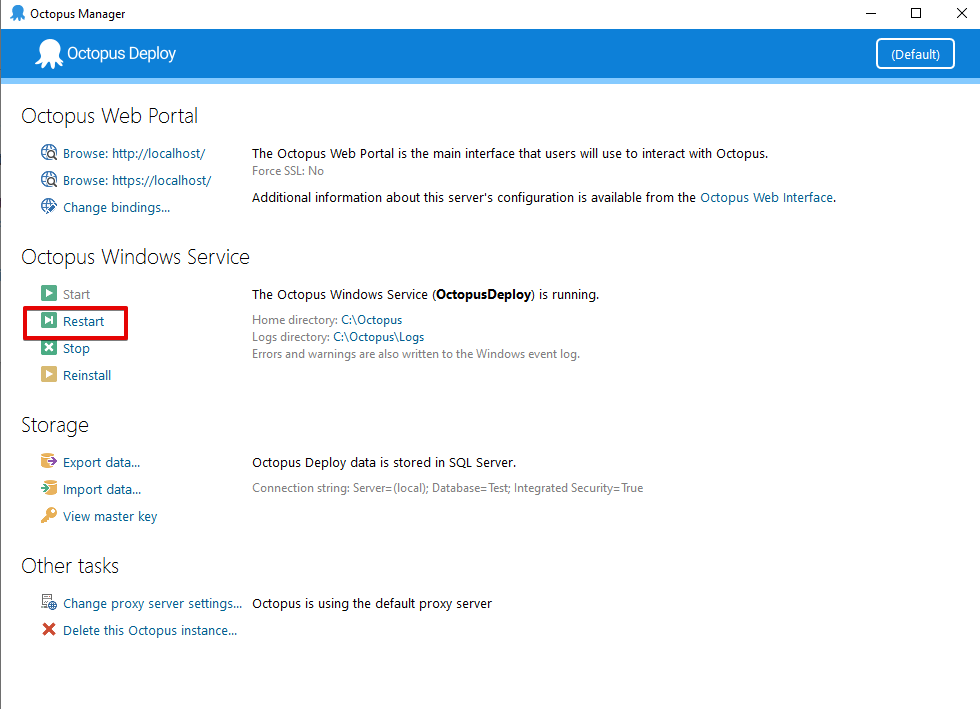
Task: Open home directory C:\Octopus link
Action: (x=371, y=320)
